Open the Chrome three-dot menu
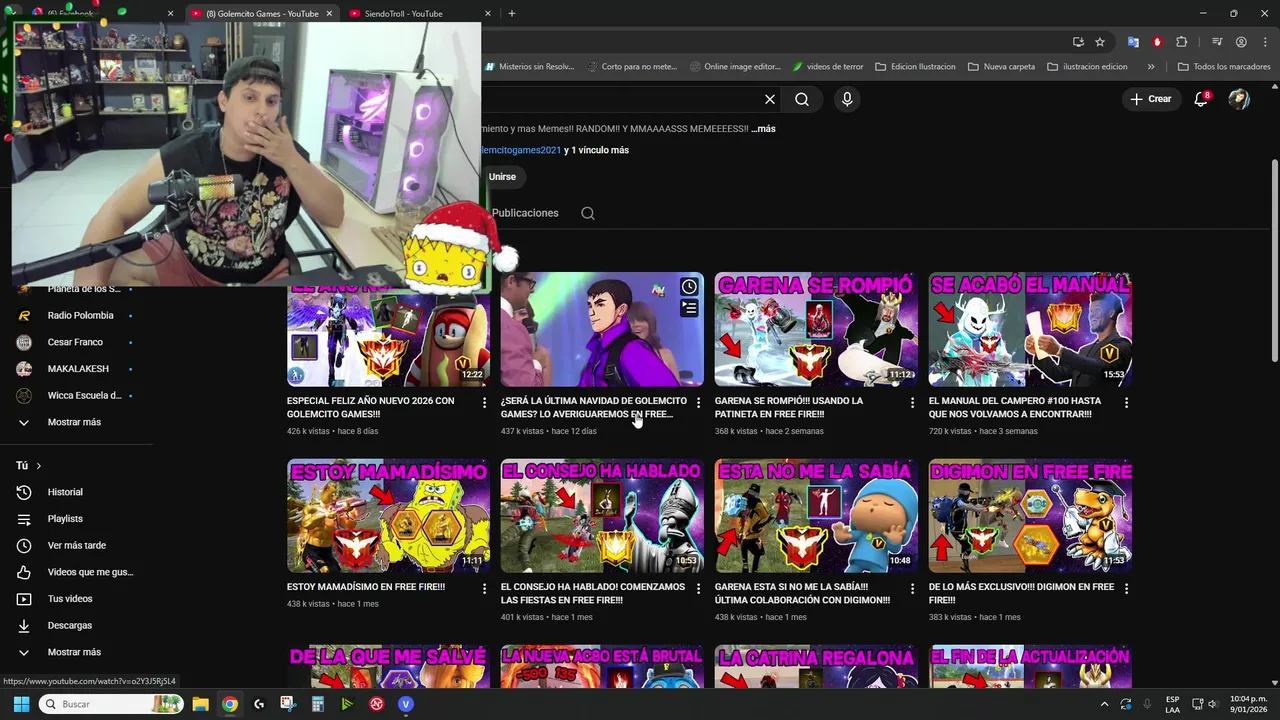This screenshot has height=720, width=1280. (1263, 42)
